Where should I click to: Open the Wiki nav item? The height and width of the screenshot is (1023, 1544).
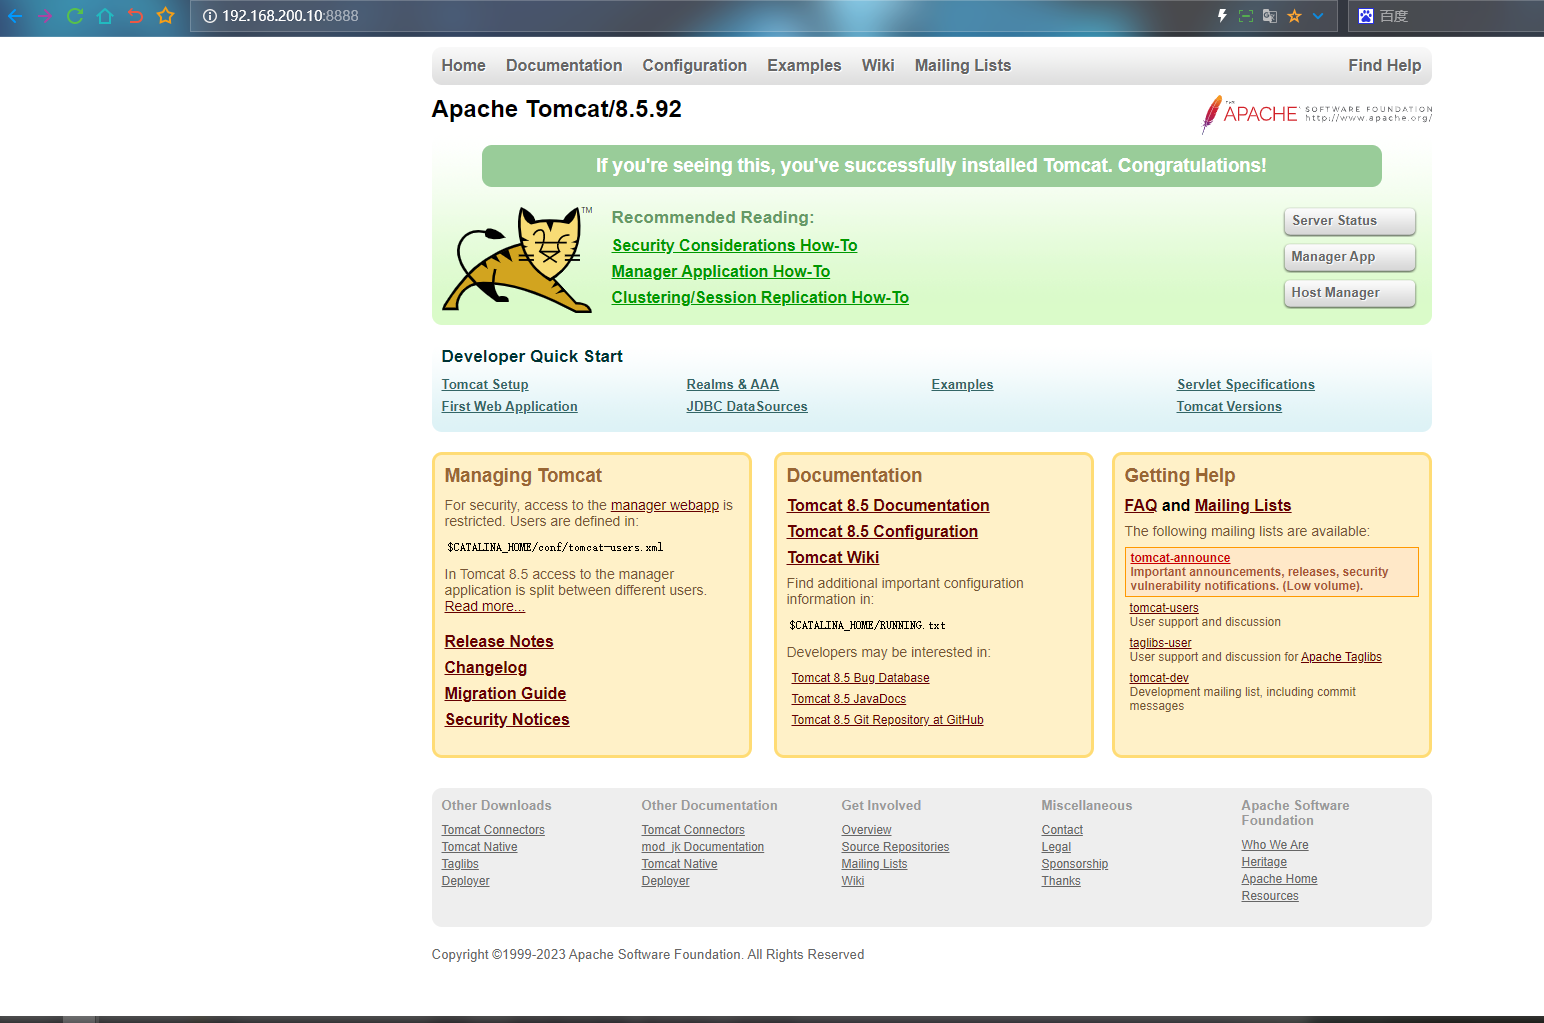pyautogui.click(x=878, y=65)
